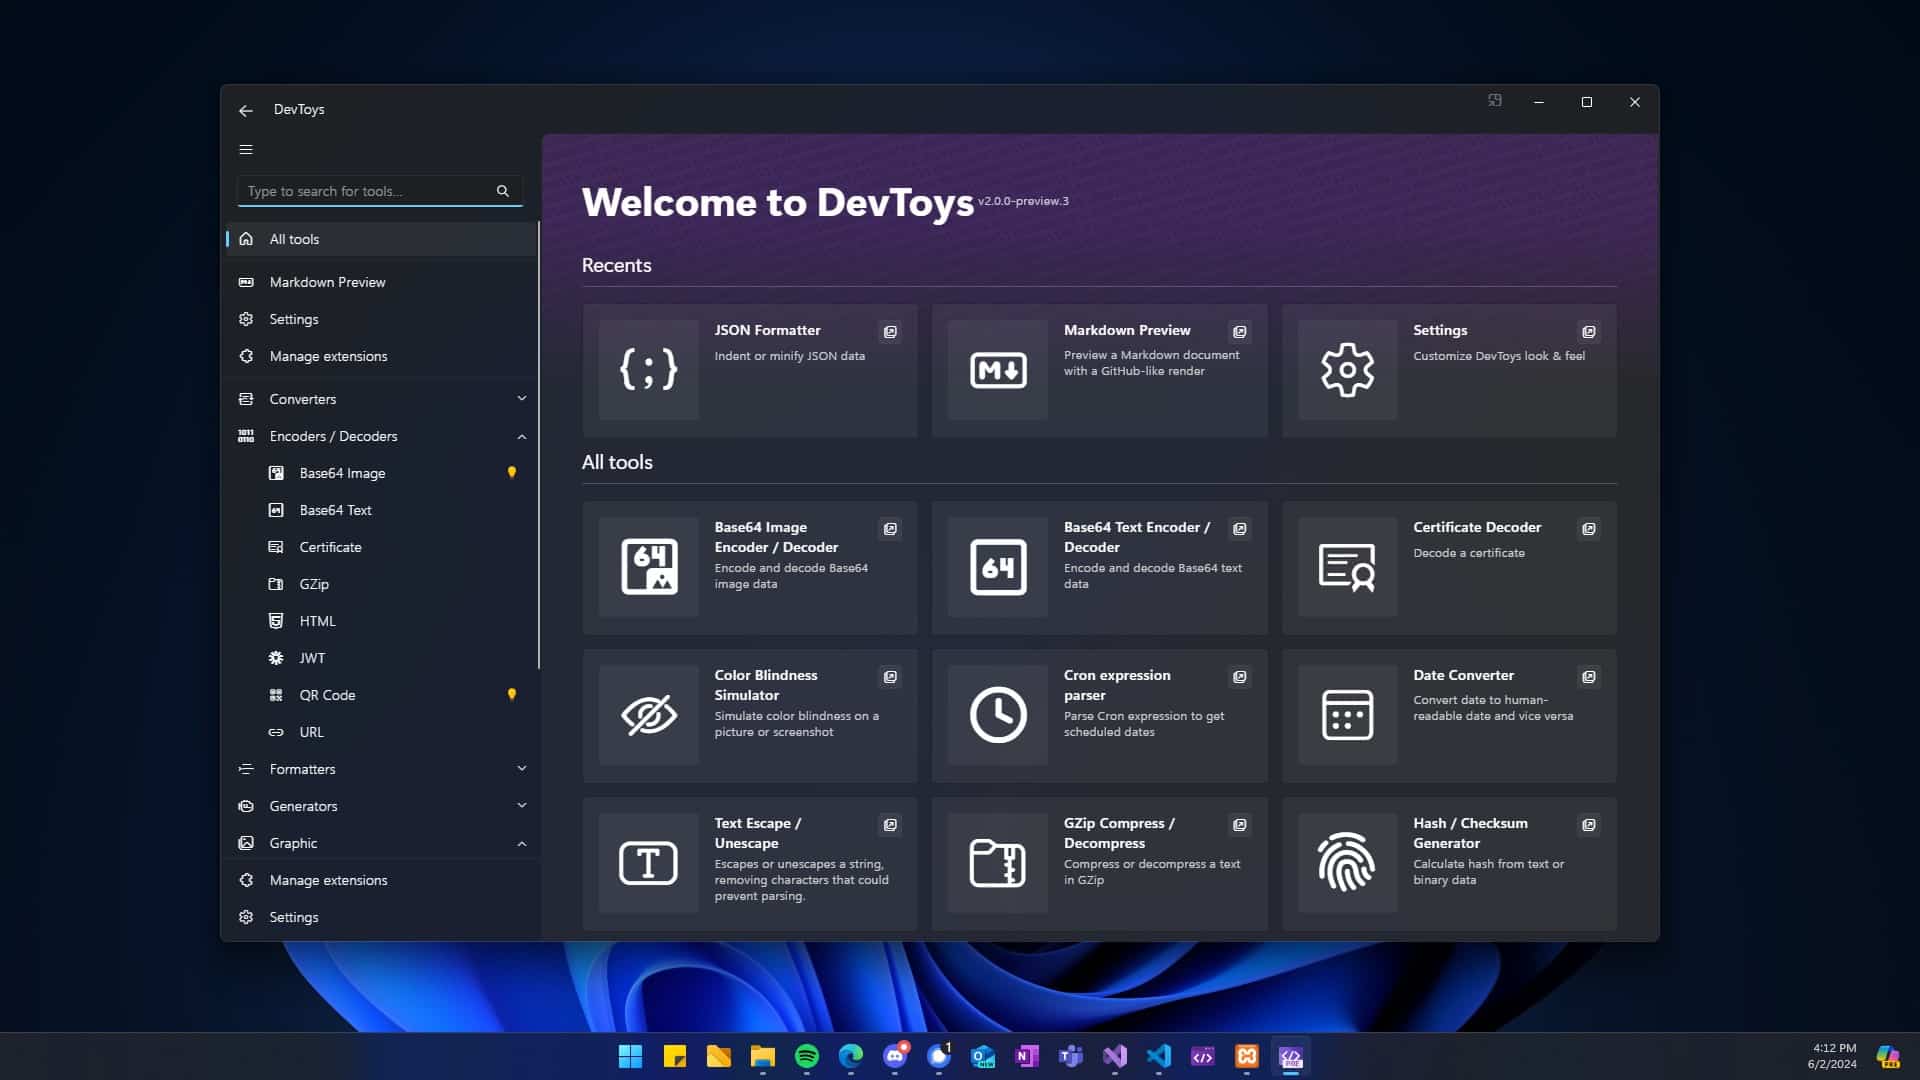Open the JWT tool in the sidebar
Viewport: 1920px width, 1080px height.
point(313,657)
